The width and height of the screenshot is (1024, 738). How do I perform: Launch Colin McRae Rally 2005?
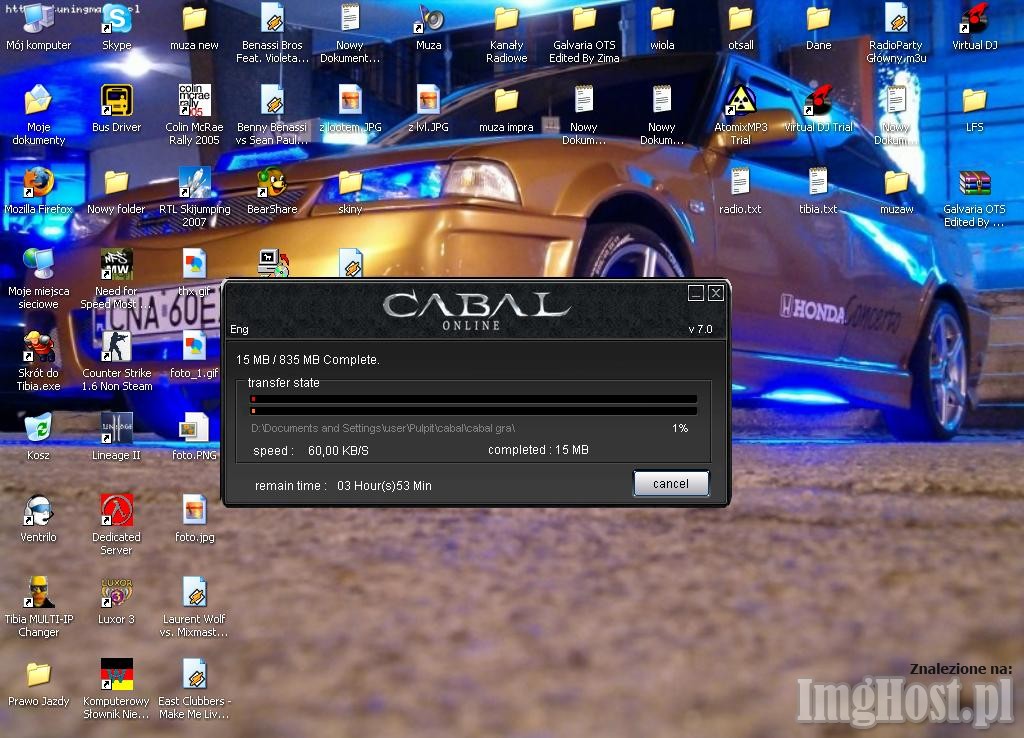click(194, 101)
